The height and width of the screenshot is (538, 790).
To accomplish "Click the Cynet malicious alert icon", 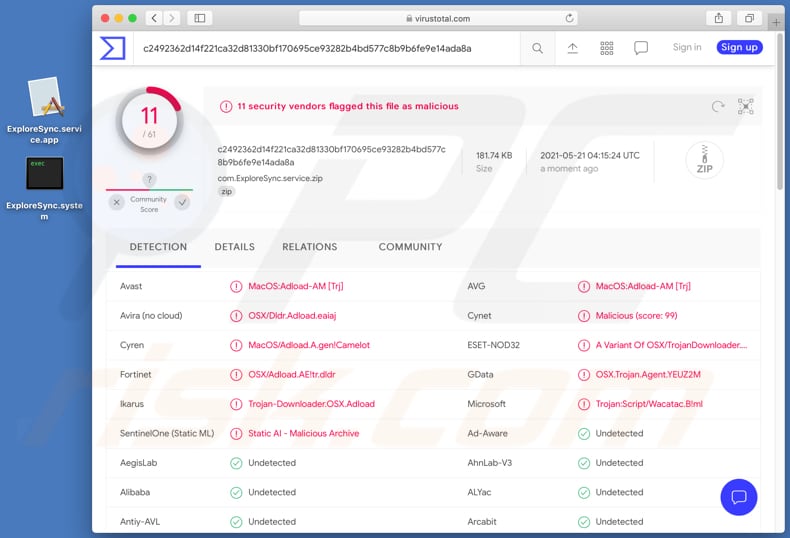I will [x=583, y=316].
